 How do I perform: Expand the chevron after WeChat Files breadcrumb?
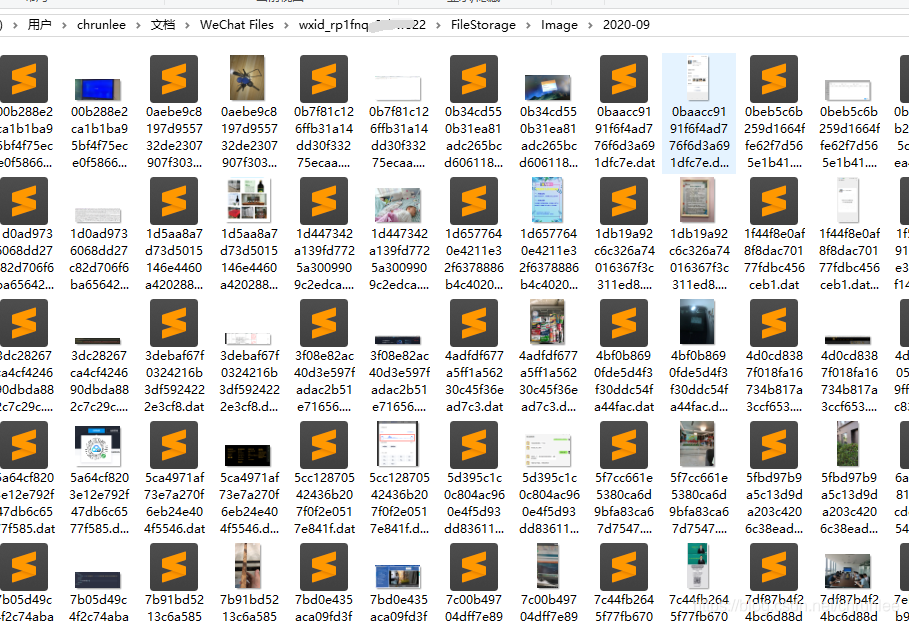(x=286, y=25)
